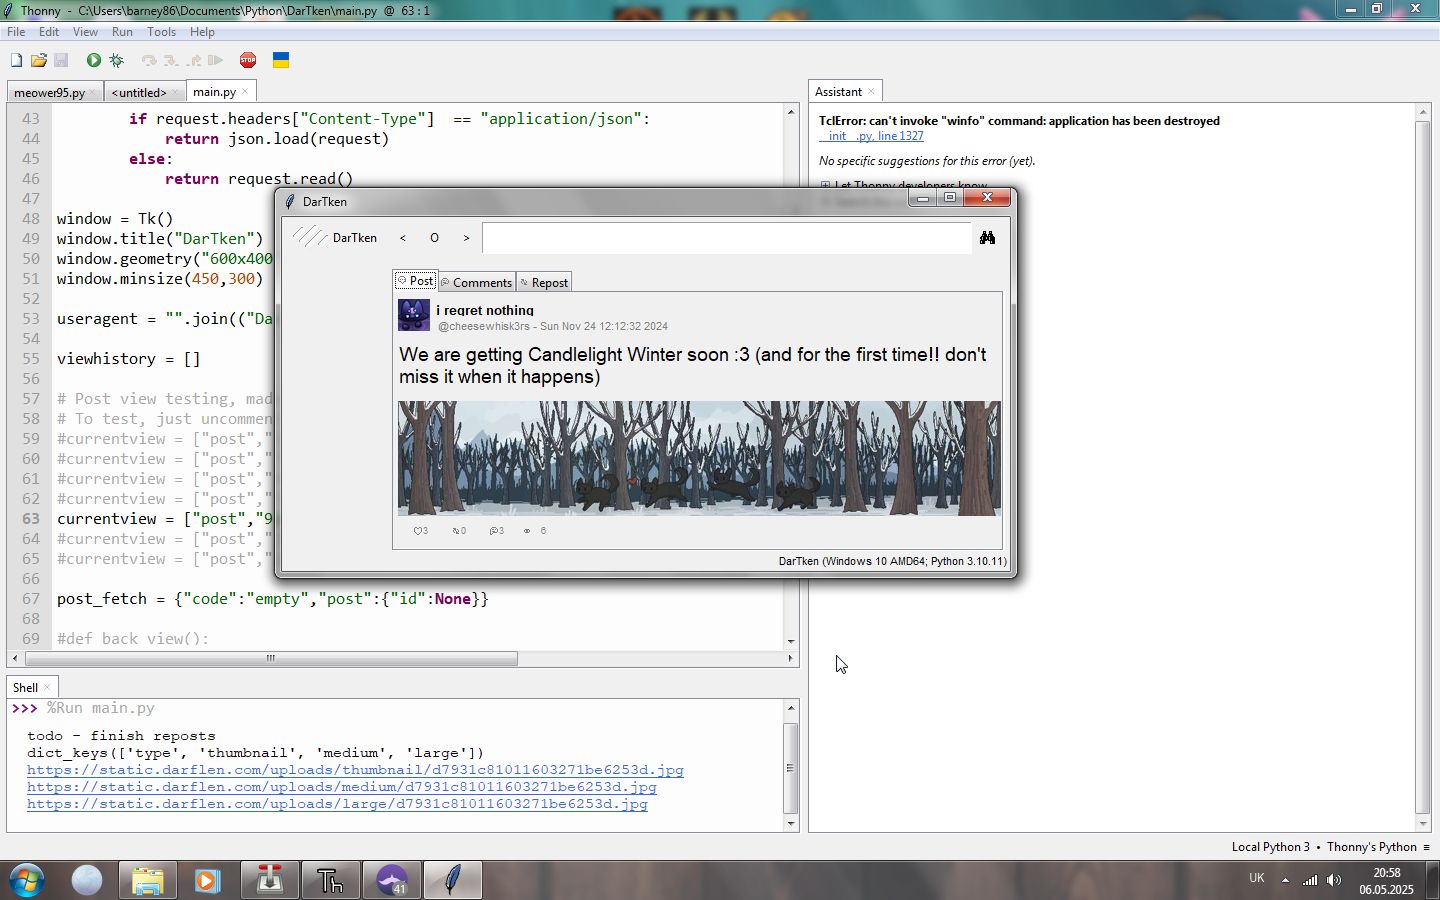Select the Repost tab in DarTken

coord(544,282)
